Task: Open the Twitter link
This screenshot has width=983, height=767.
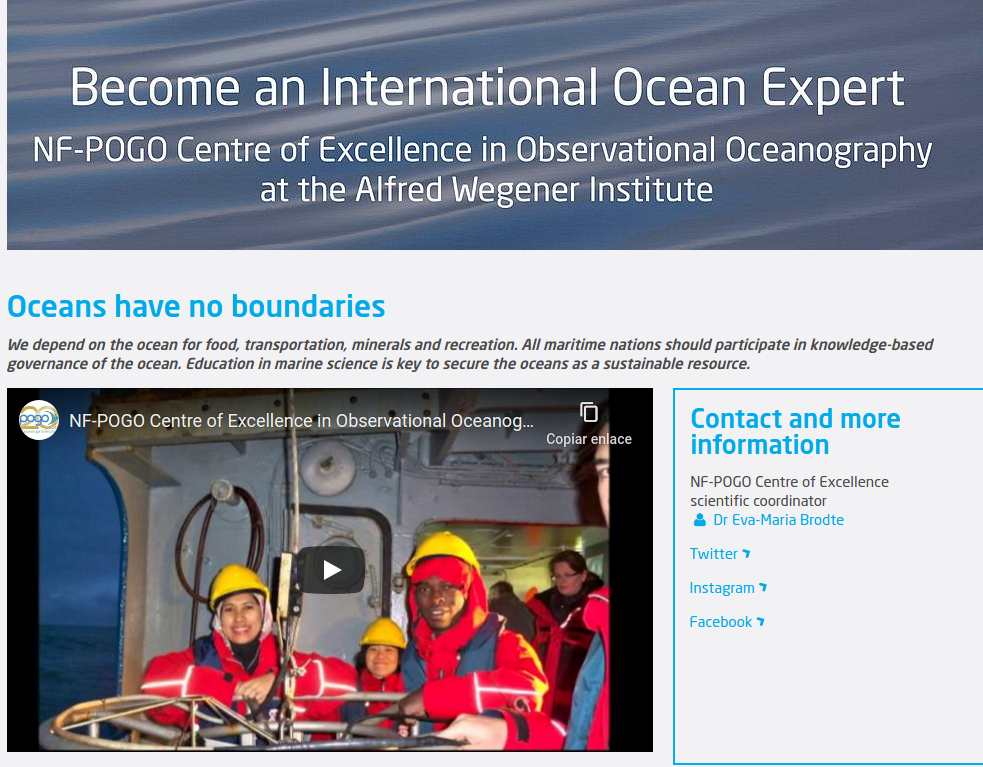Action: (x=713, y=554)
